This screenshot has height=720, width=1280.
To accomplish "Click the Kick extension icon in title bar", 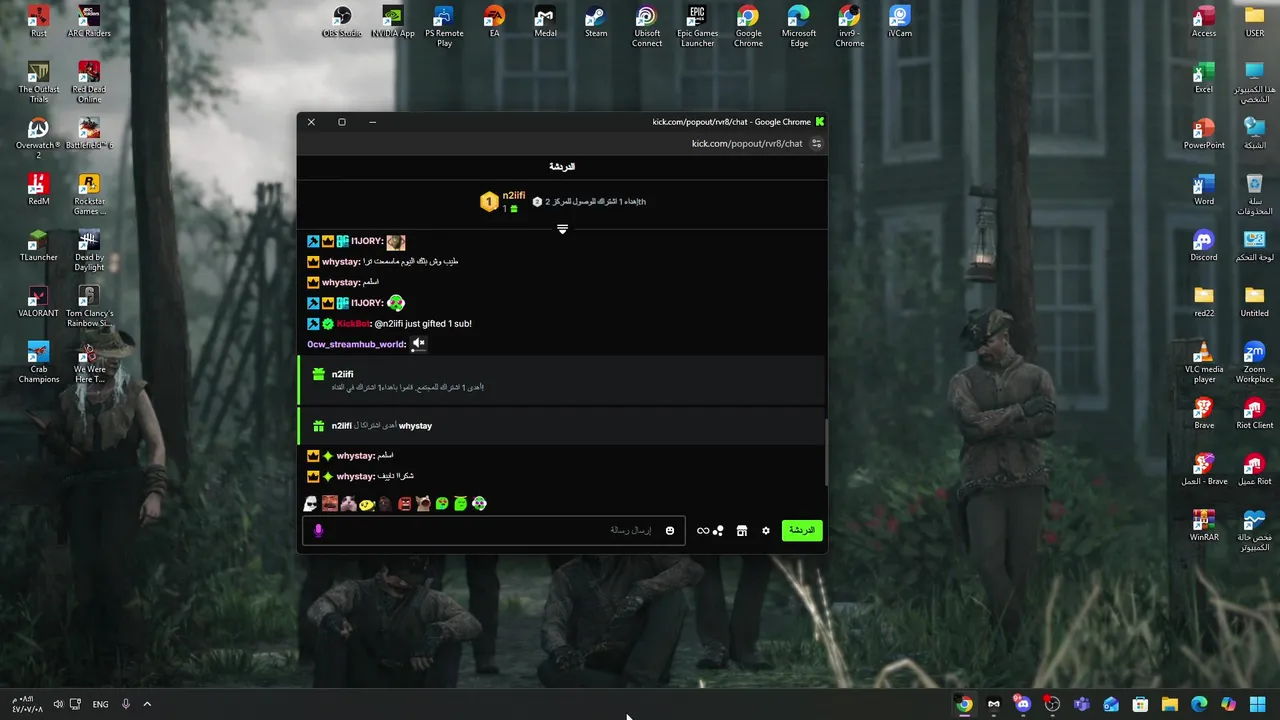I will (x=820, y=122).
